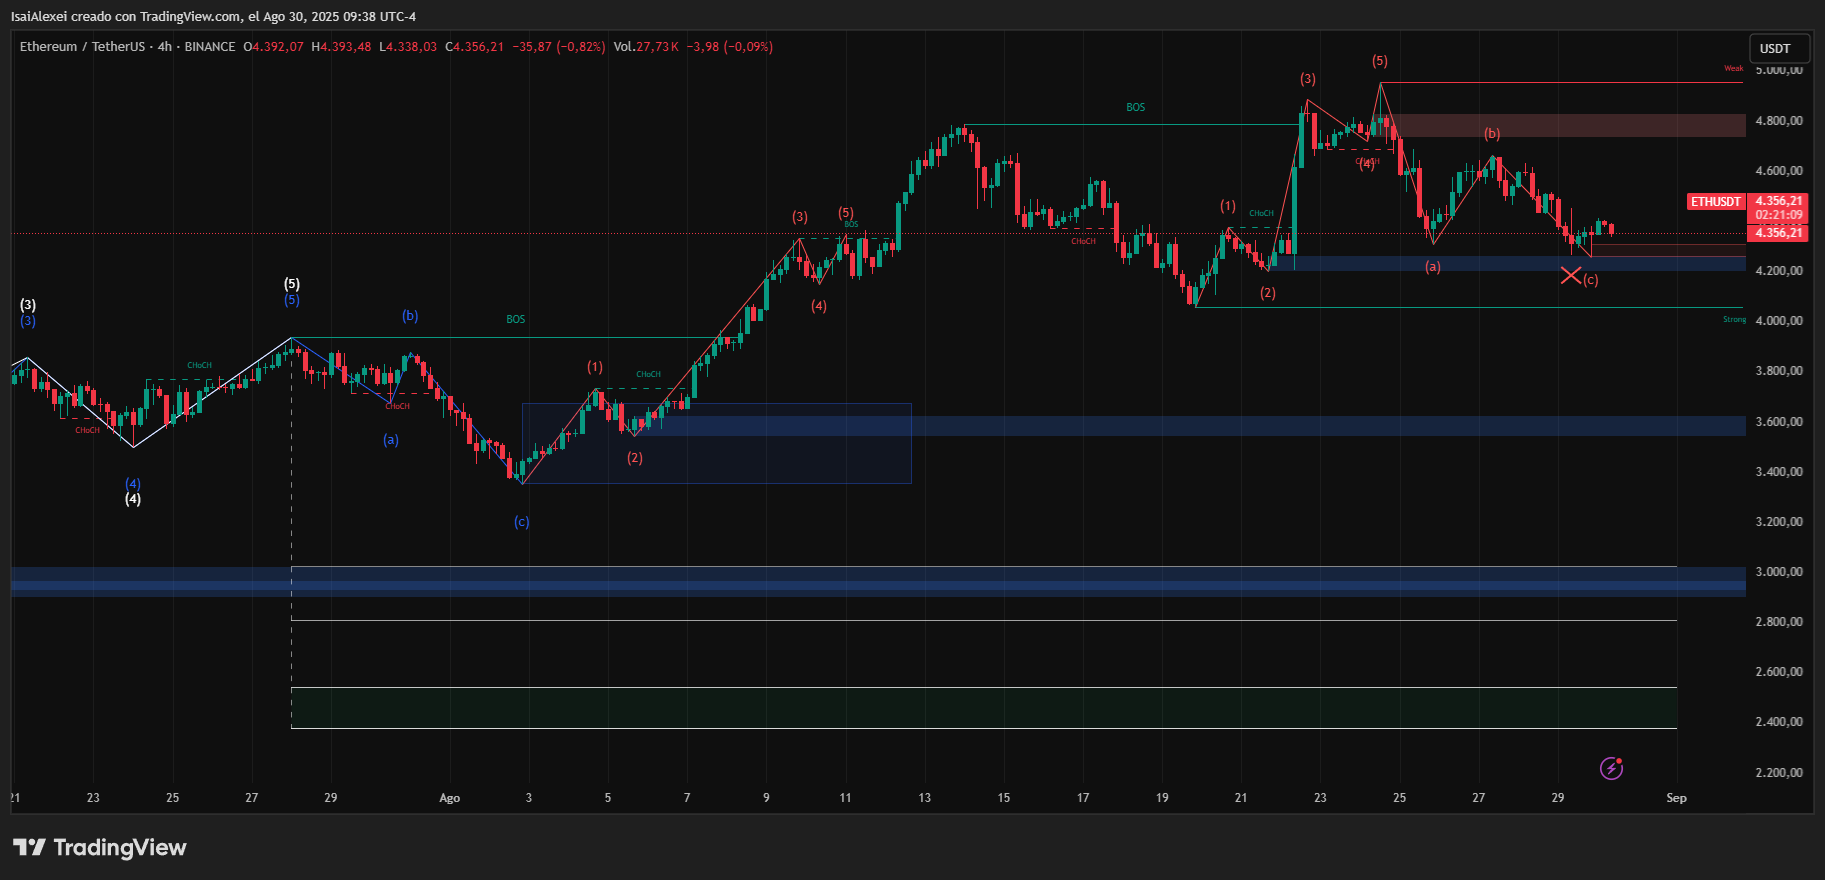Click the red (b) corrective wave label
This screenshot has width=1825, height=880.
[1492, 134]
